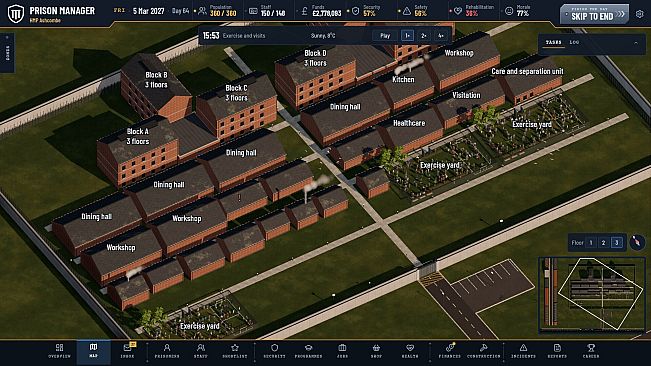Select the Kitchen building label
This screenshot has height=366, width=651.
[403, 79]
